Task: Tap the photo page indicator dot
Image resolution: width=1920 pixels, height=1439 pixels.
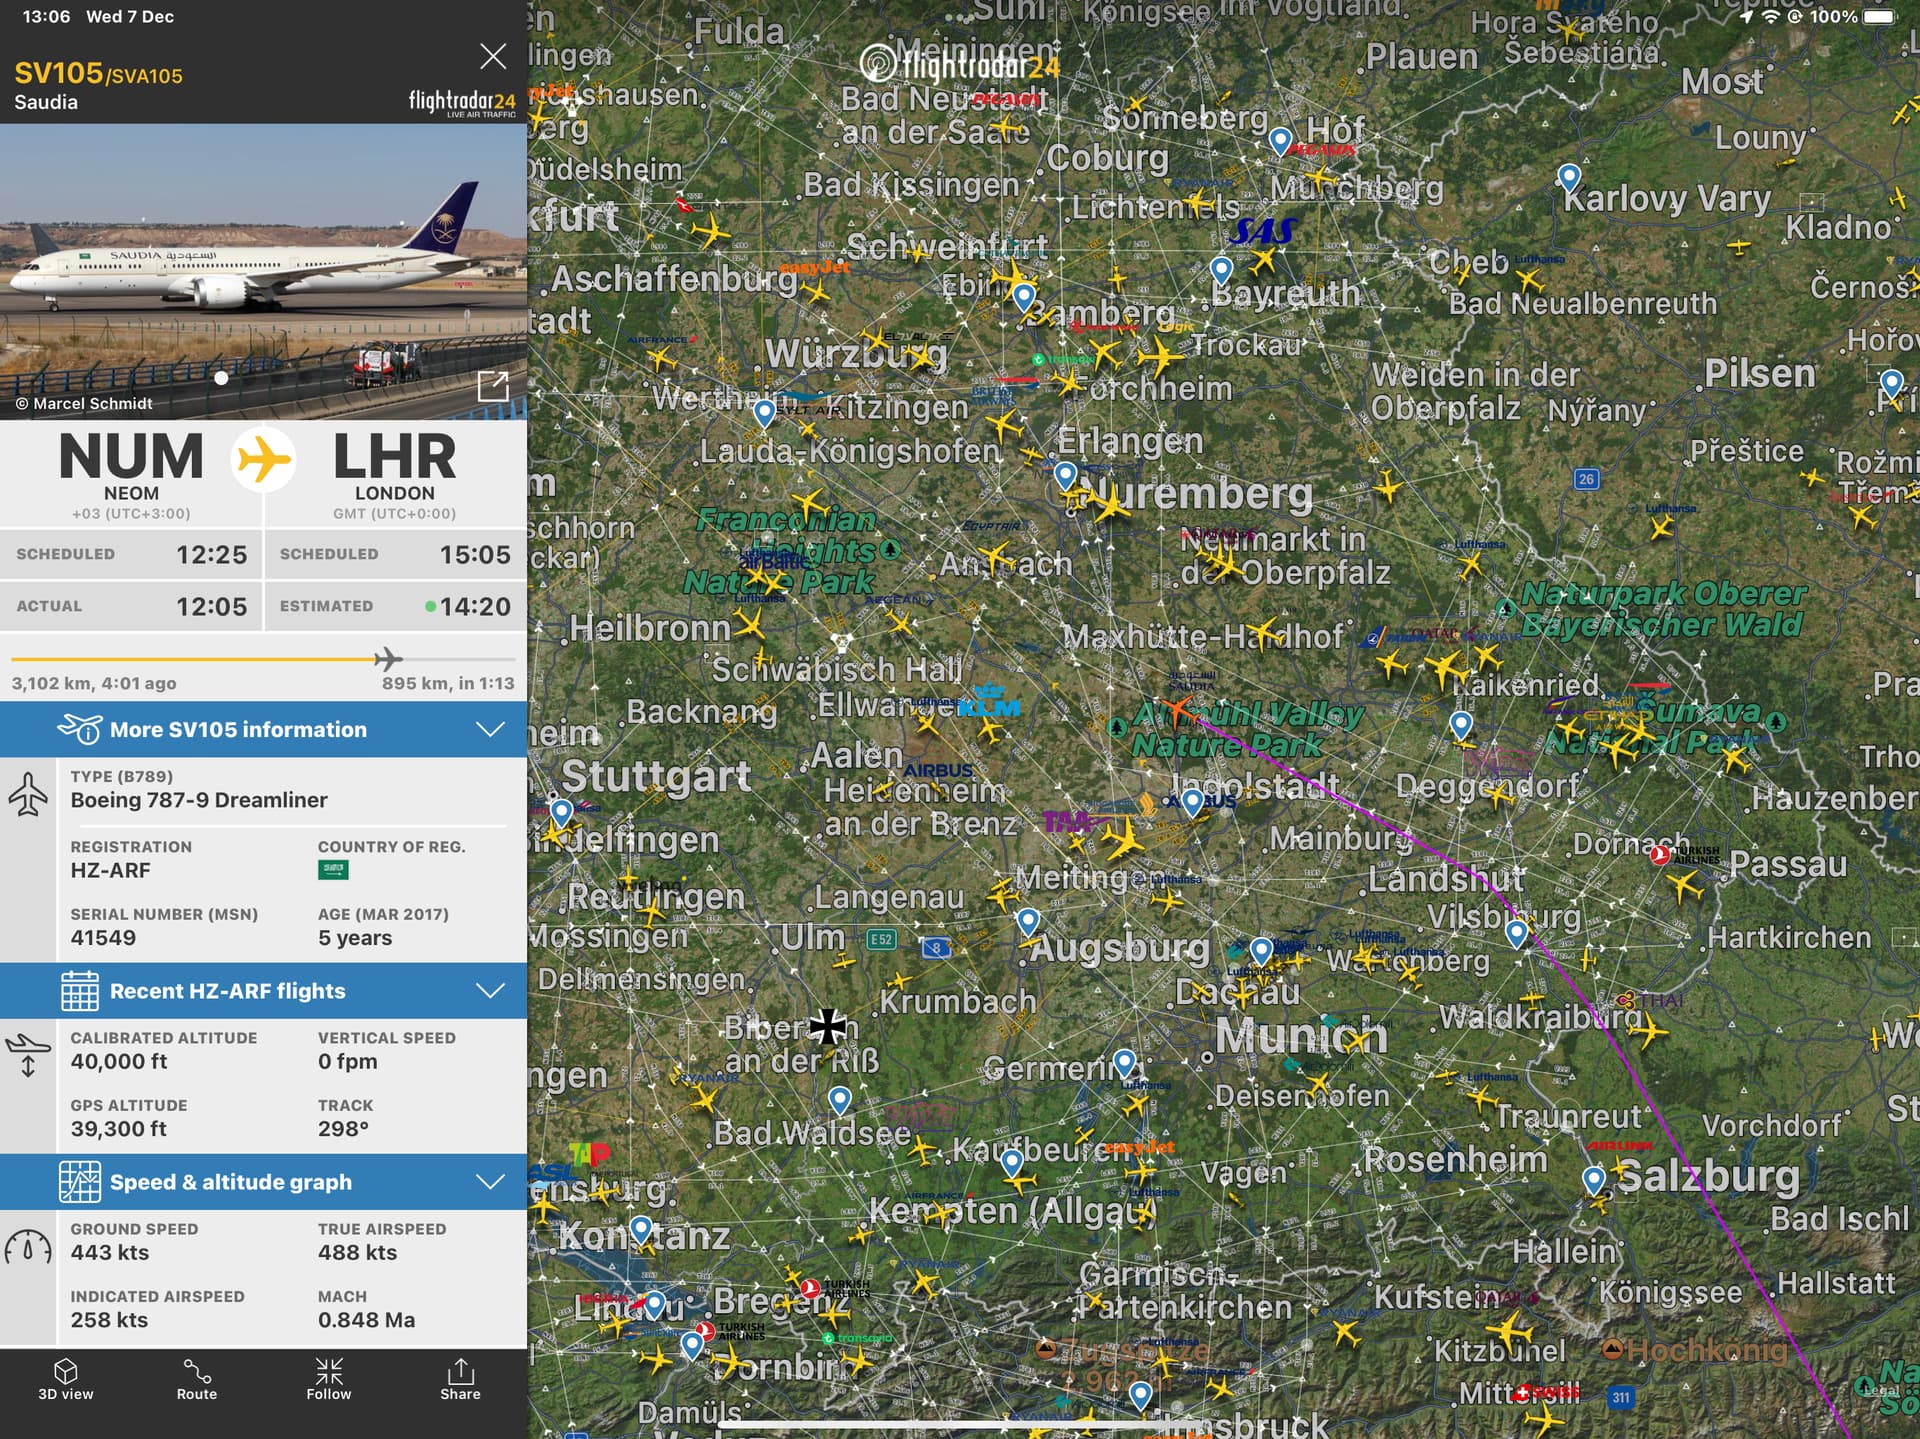Action: pyautogui.click(x=221, y=378)
